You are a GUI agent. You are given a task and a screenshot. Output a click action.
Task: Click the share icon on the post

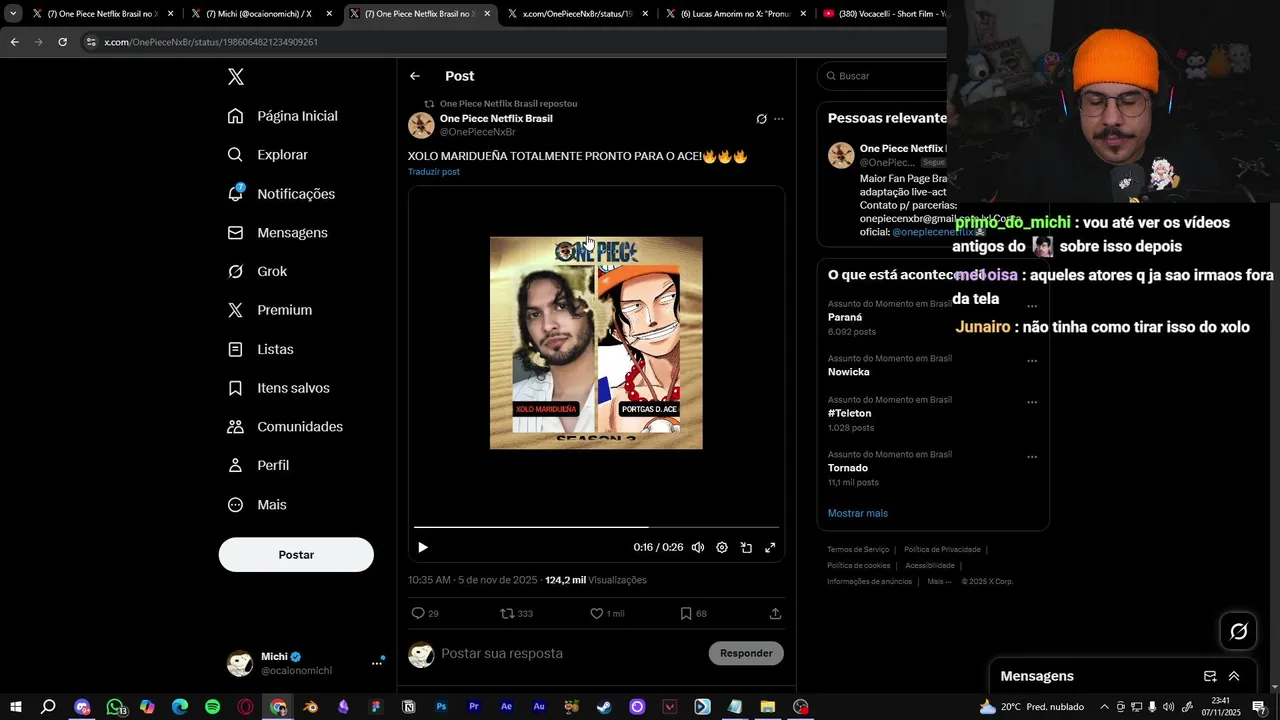(x=775, y=614)
